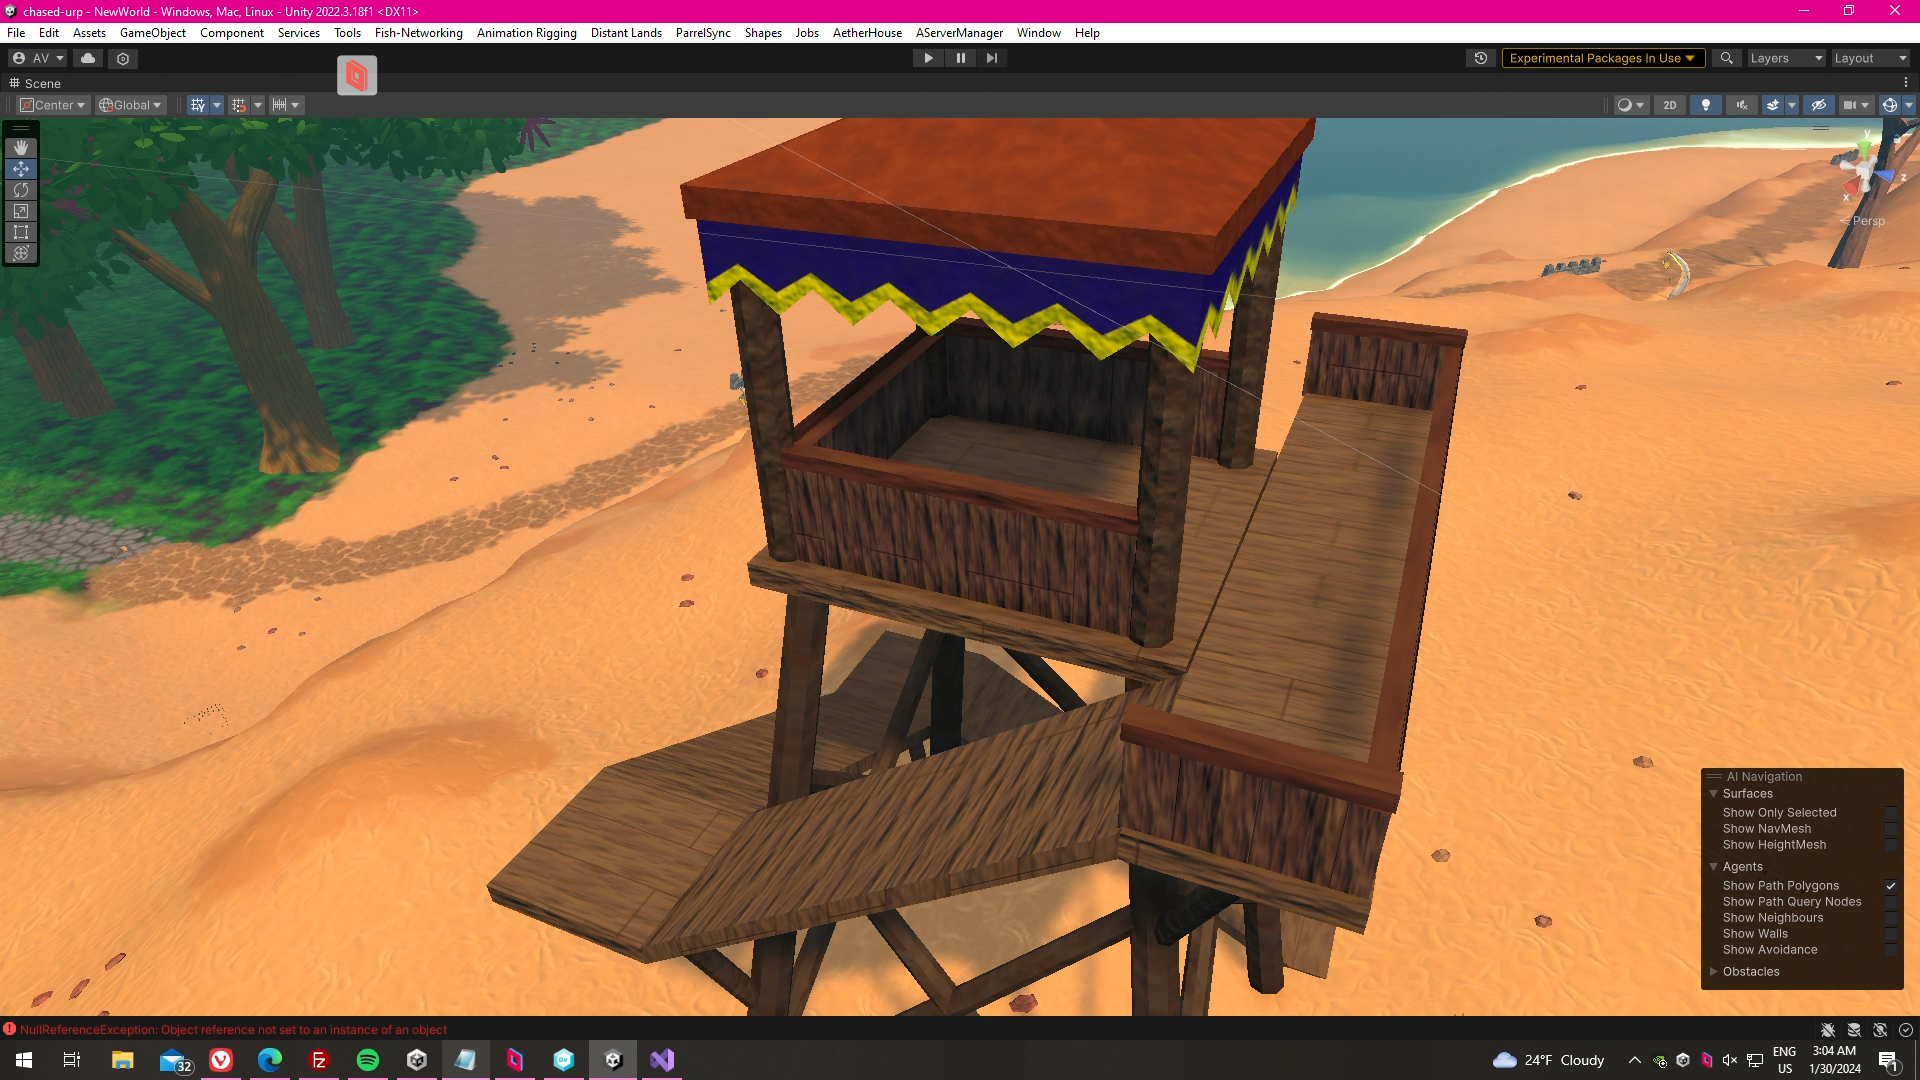Toggle scene audio mute icon
Viewport: 1920px width, 1080px height.
tap(1742, 105)
